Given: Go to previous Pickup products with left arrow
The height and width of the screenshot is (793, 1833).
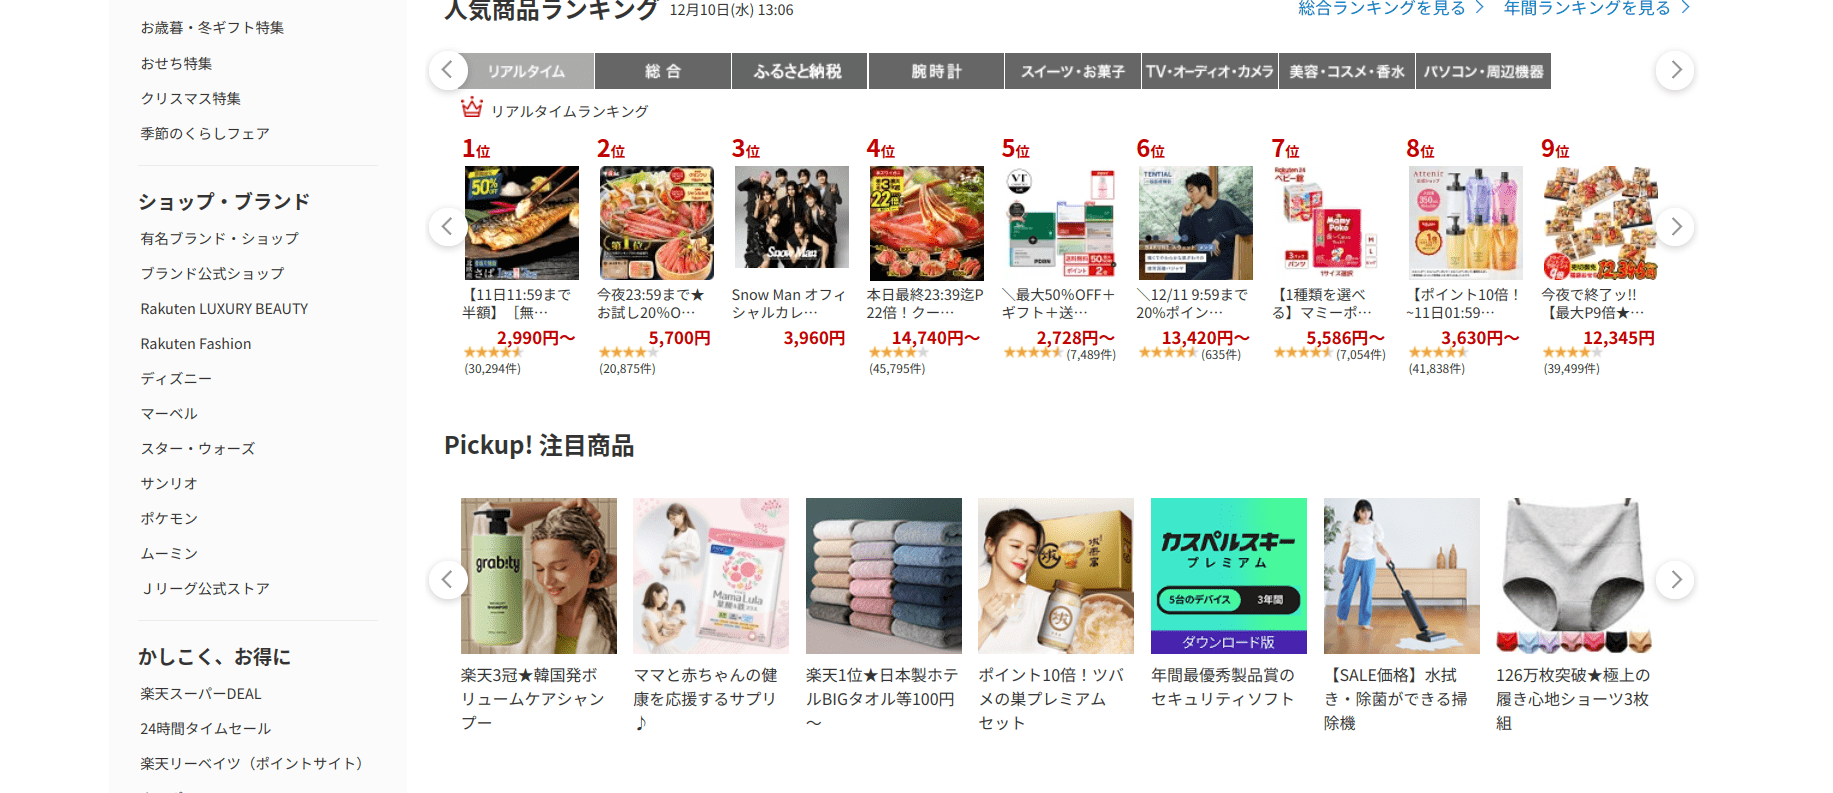Looking at the screenshot, I should tap(448, 580).
